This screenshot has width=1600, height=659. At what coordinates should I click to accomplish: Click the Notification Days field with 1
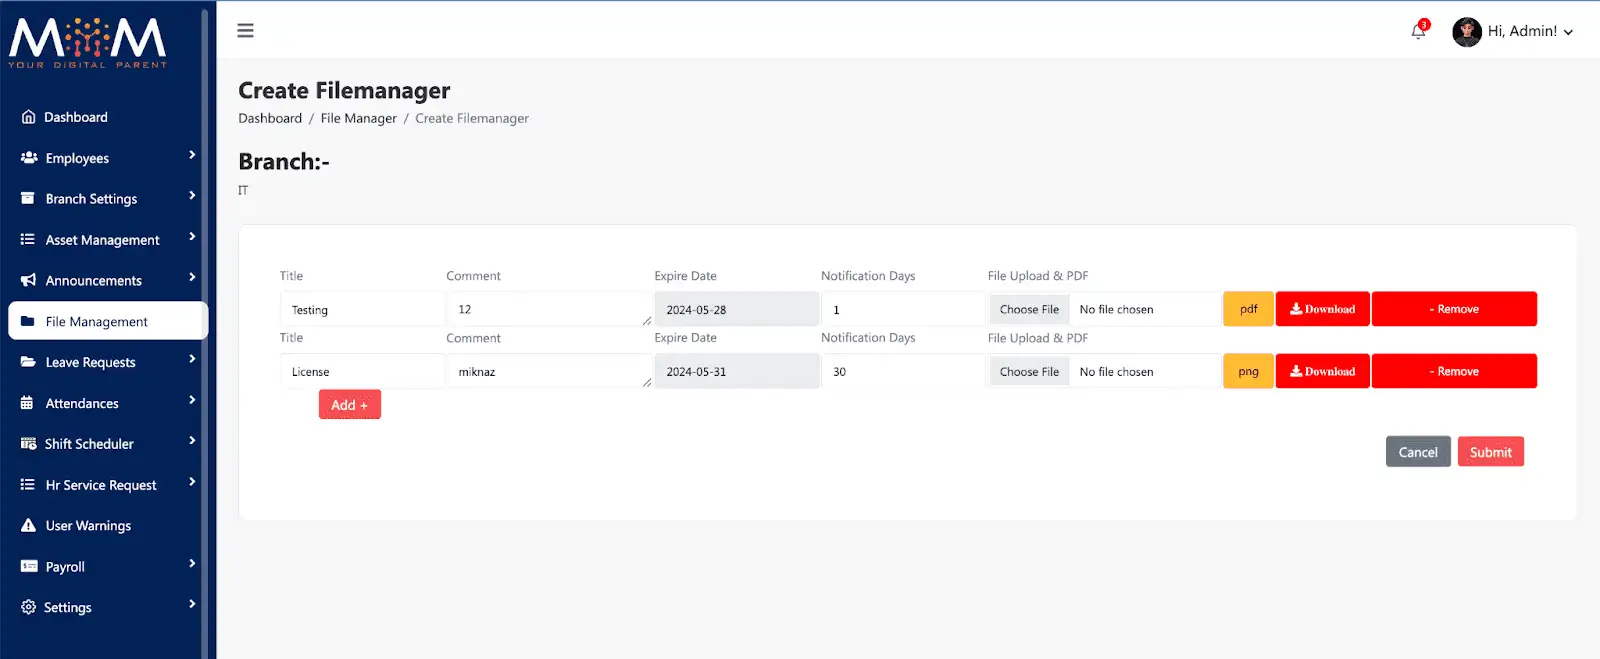point(903,310)
